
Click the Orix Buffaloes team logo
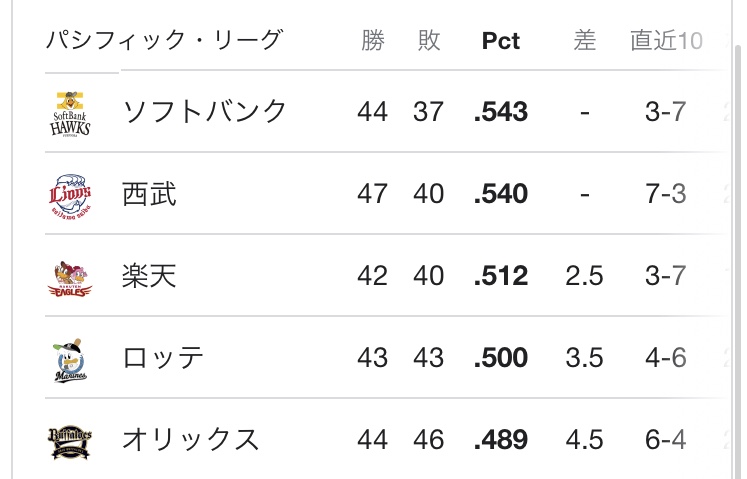[71, 440]
